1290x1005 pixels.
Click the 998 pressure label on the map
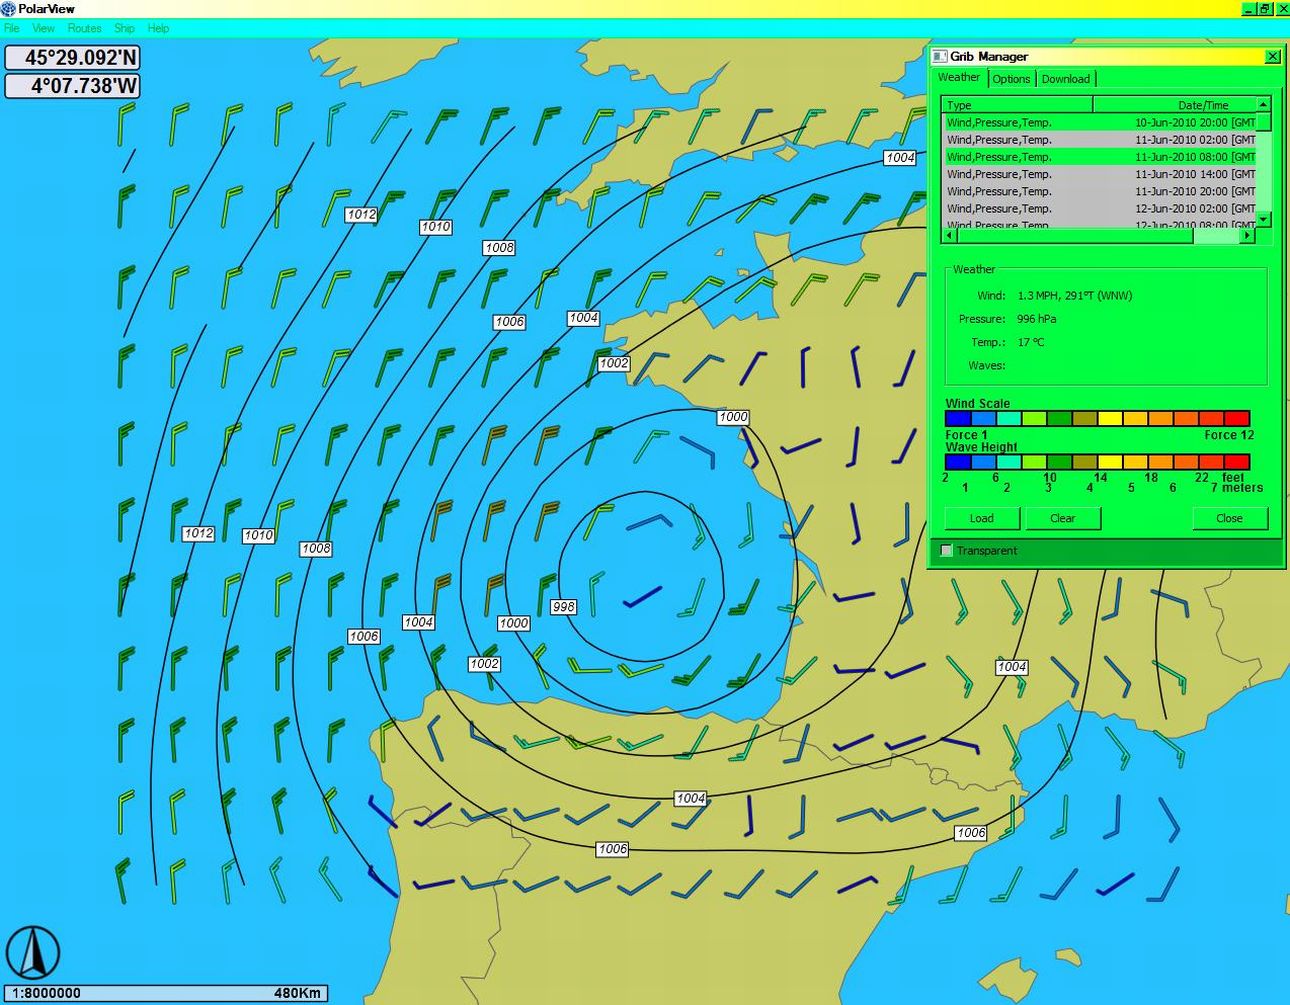pyautogui.click(x=563, y=607)
